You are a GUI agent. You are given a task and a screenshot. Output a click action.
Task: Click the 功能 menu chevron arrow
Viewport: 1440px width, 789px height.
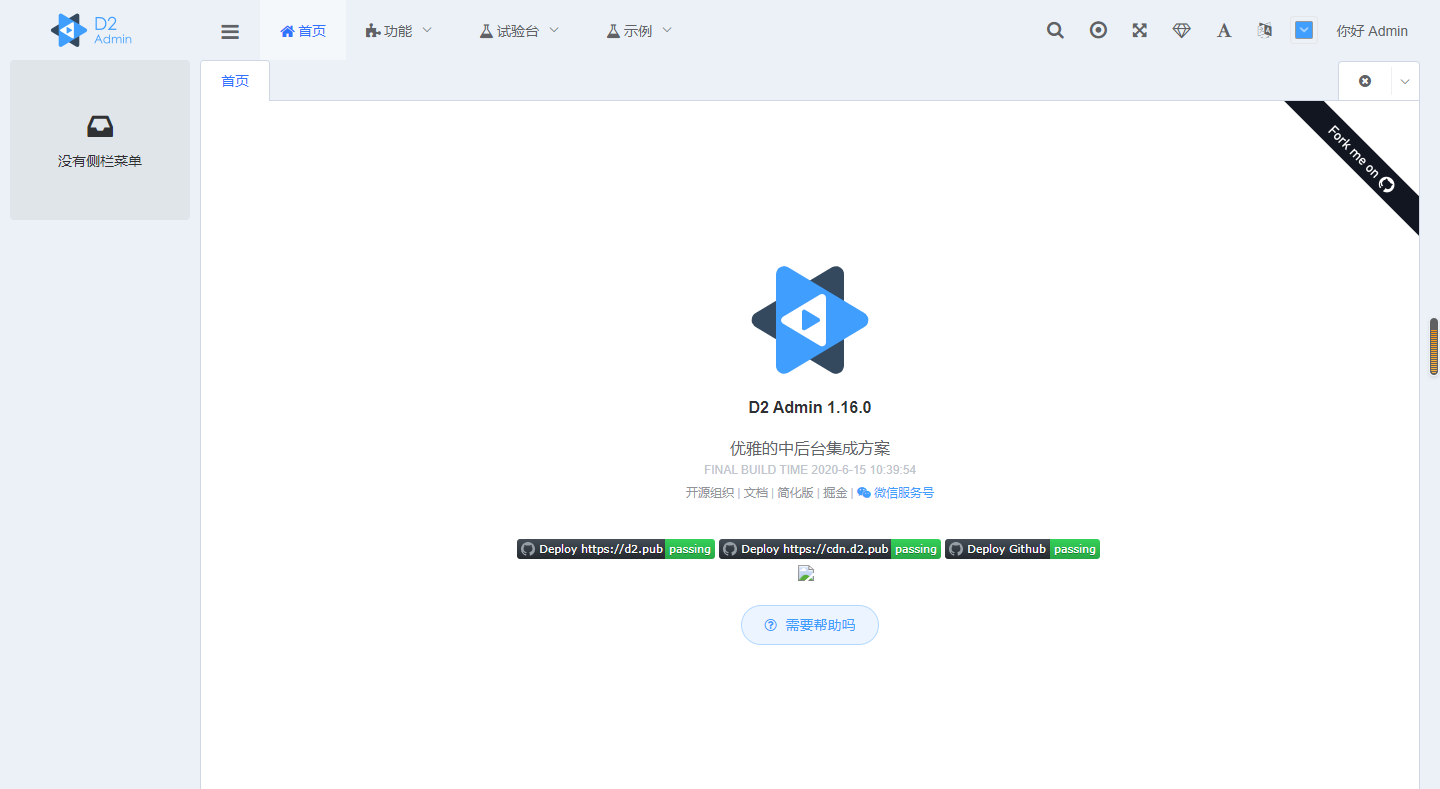427,30
